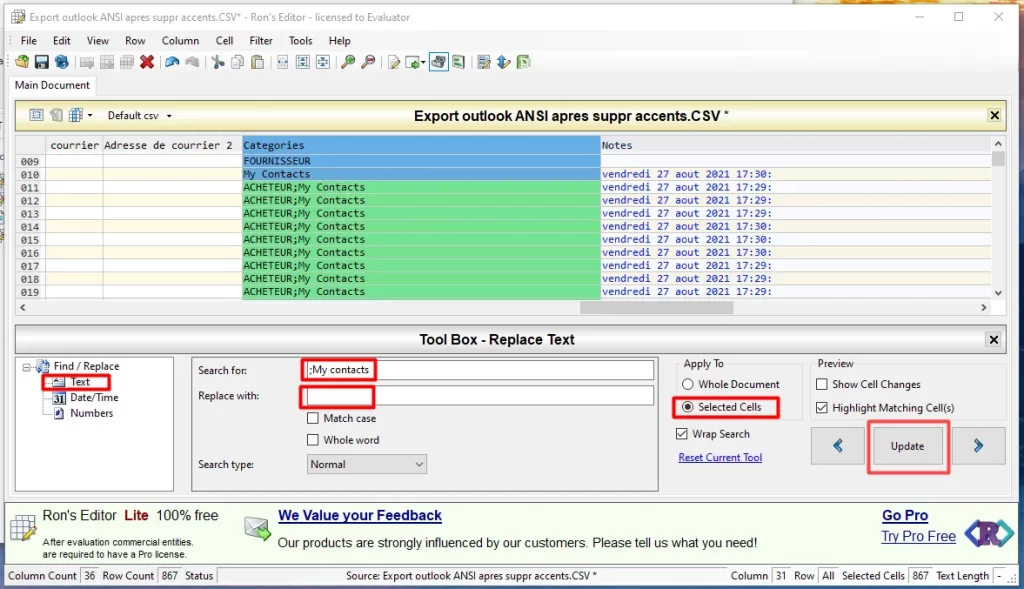Click the green panel icon beside Tool Box
This screenshot has width=1024, height=589.
[x=458, y=62]
